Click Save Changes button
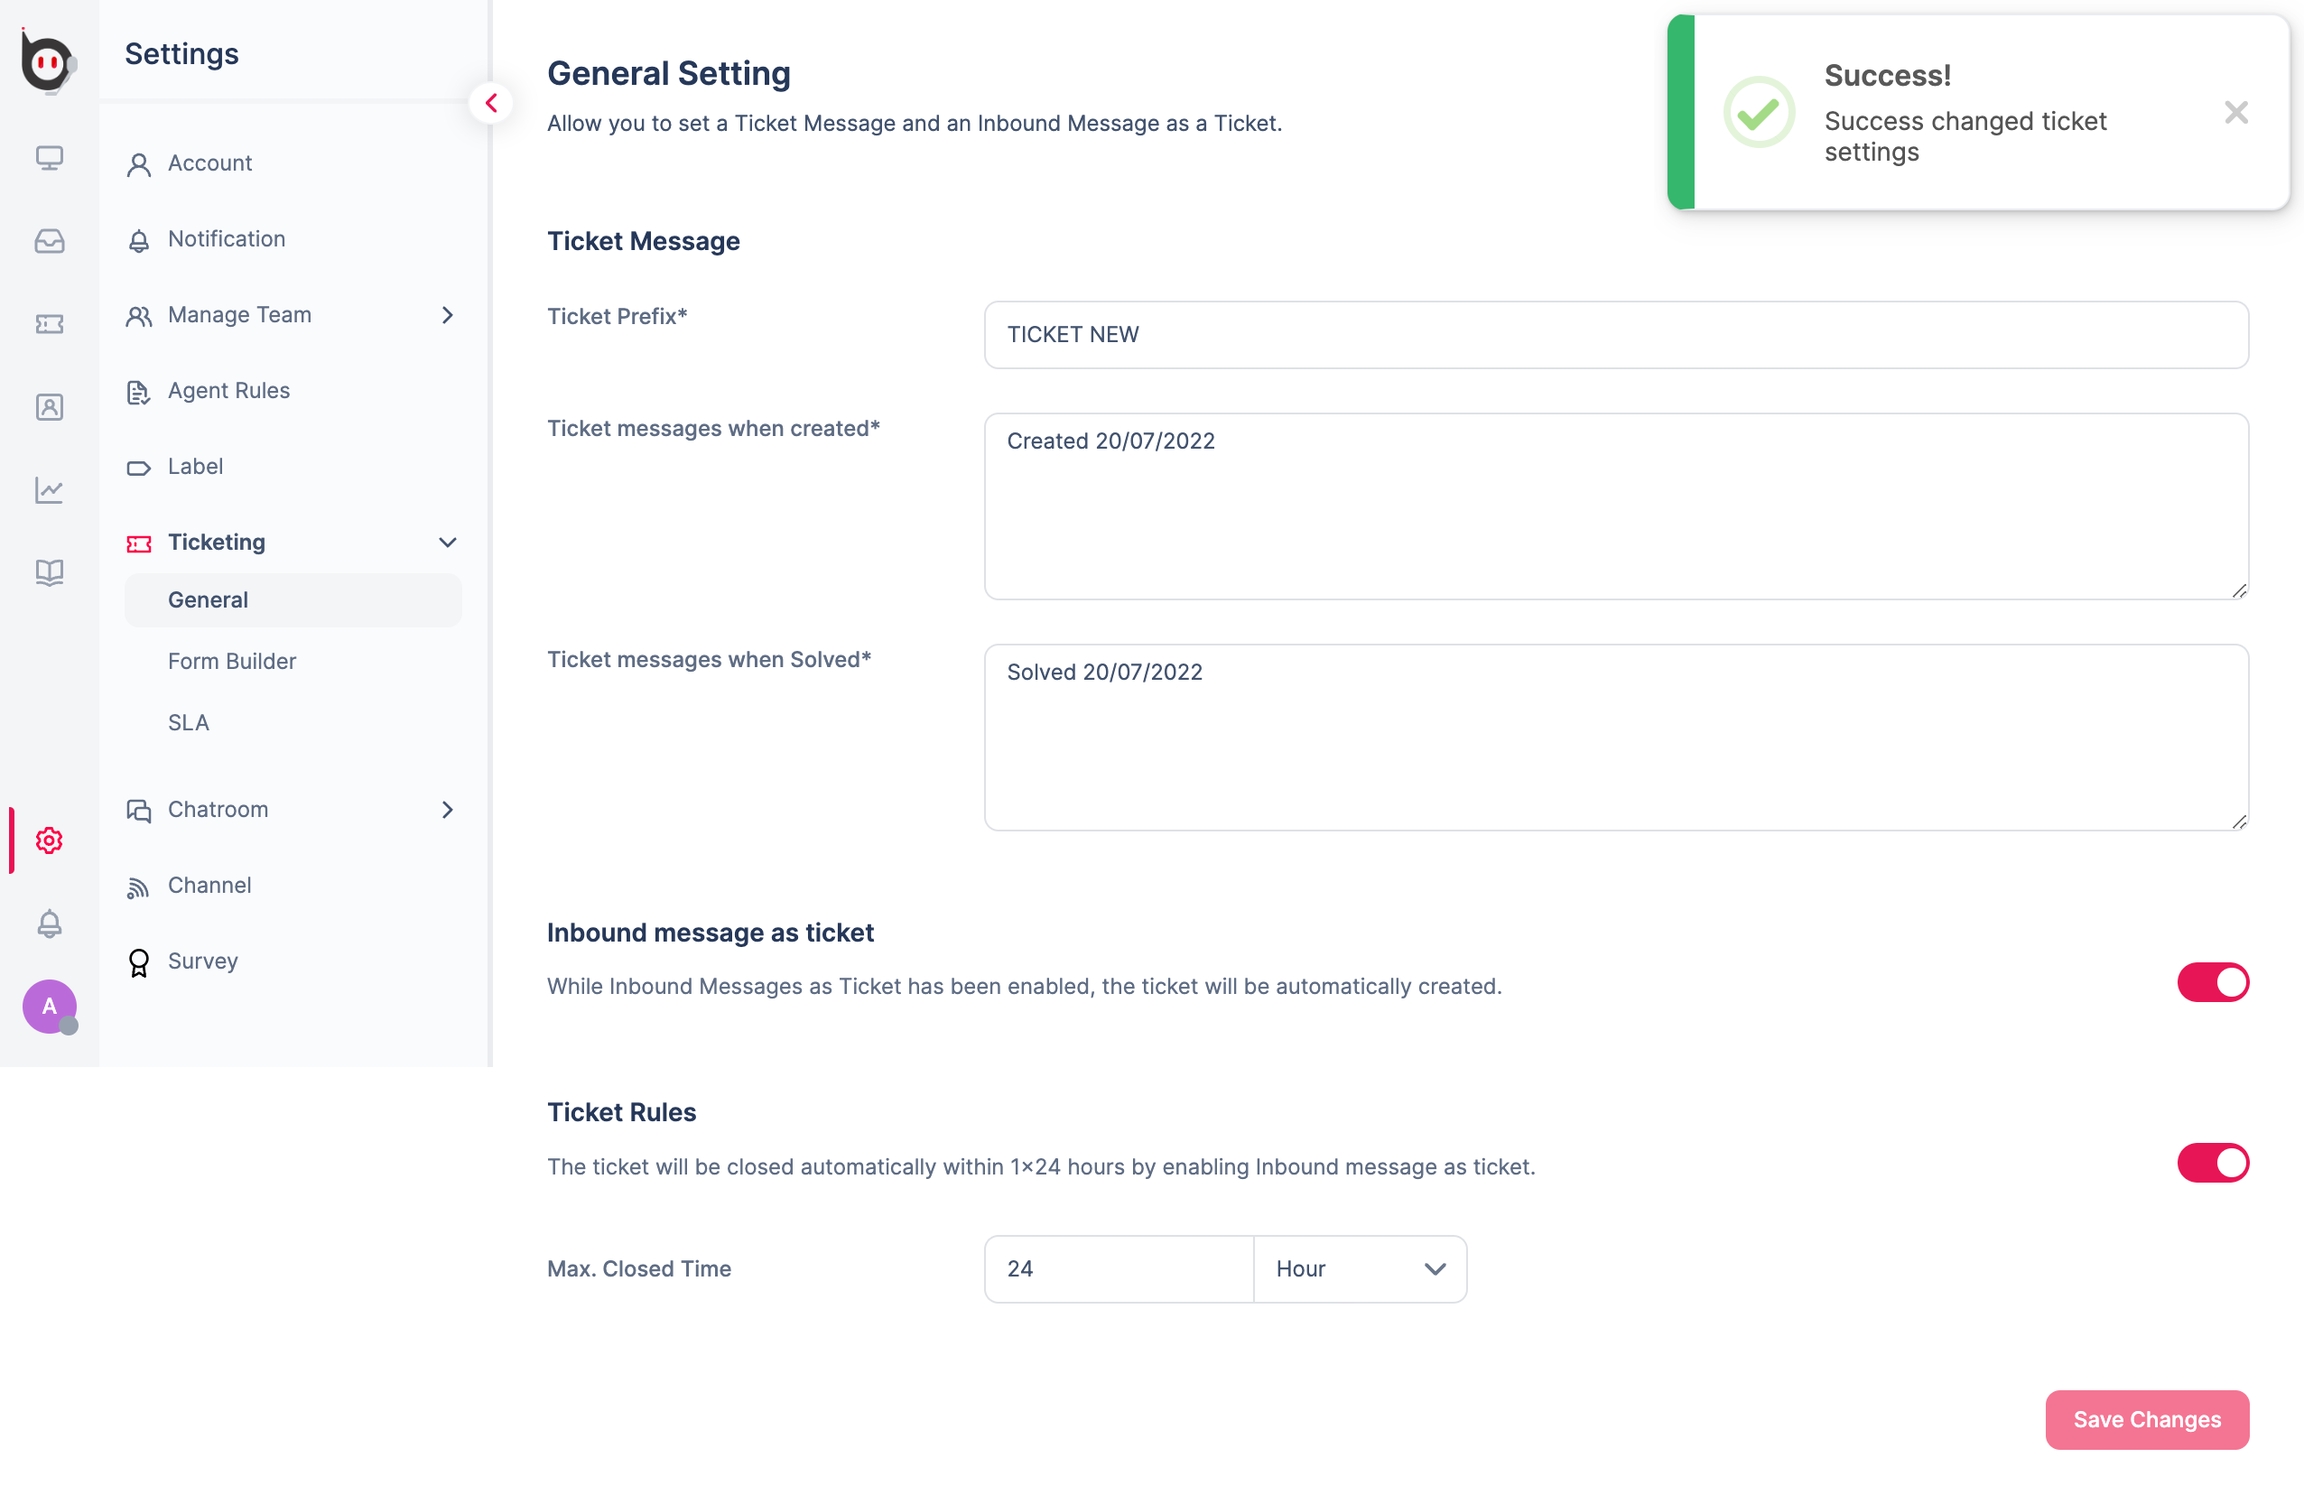The image size is (2304, 1504). click(2146, 1419)
